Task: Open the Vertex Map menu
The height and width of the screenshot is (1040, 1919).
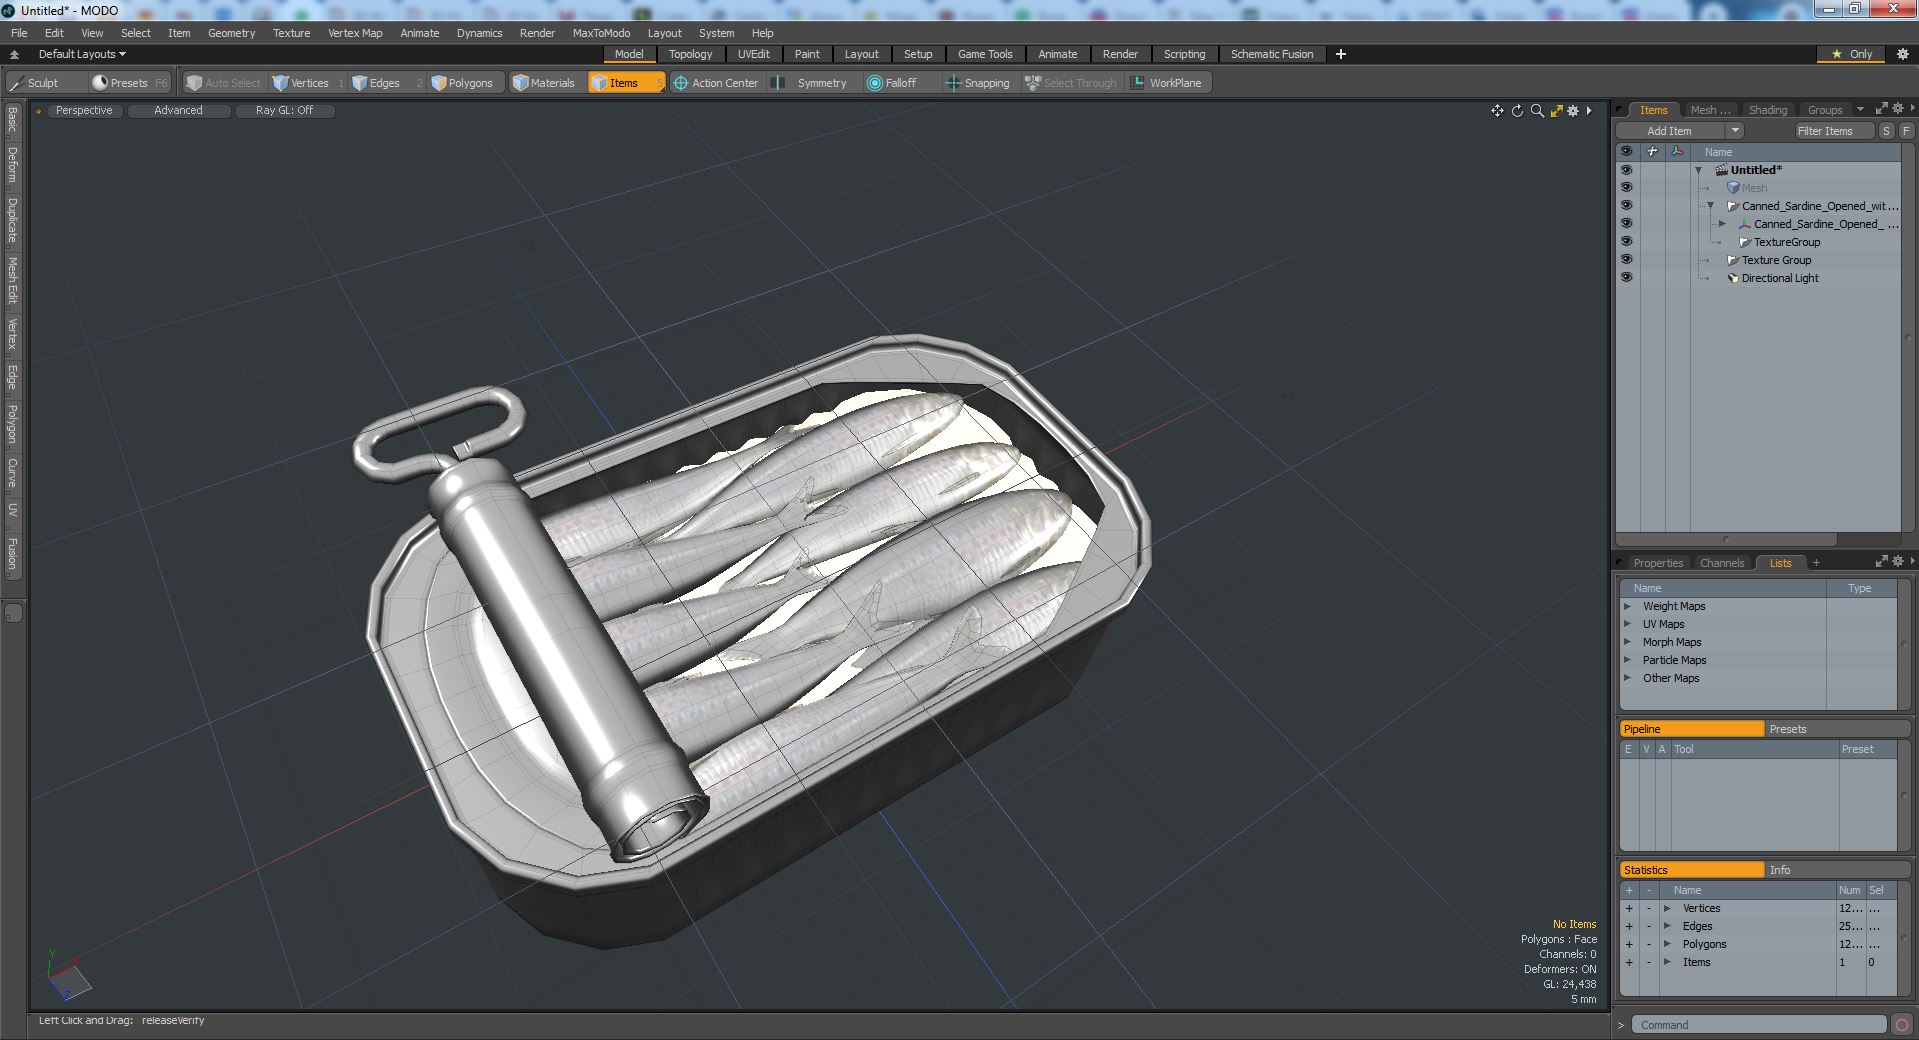Action: (x=355, y=33)
